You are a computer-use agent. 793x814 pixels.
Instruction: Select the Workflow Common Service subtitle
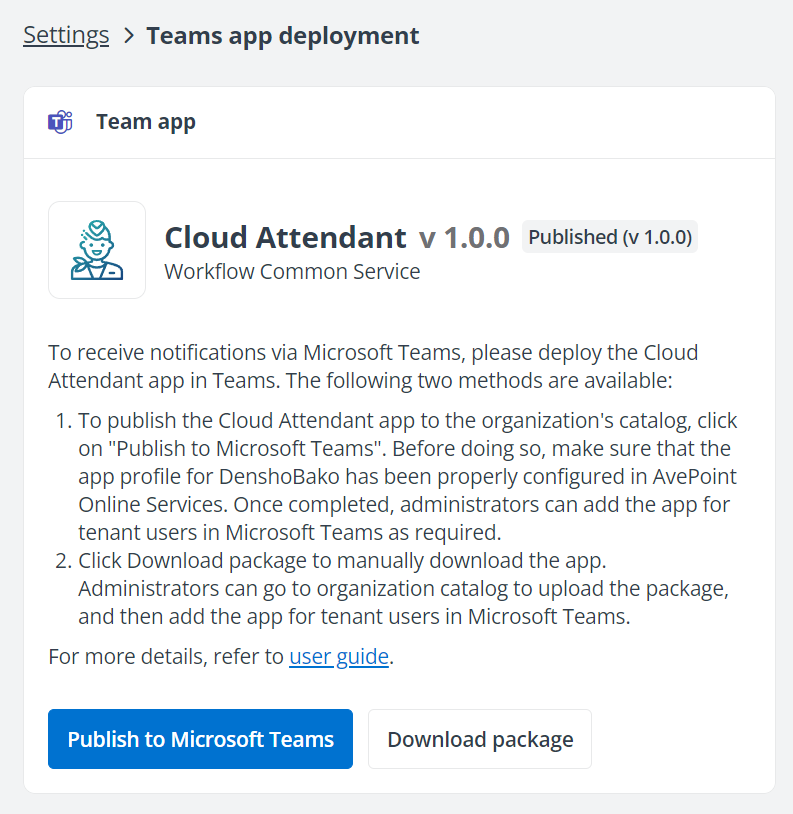(292, 271)
